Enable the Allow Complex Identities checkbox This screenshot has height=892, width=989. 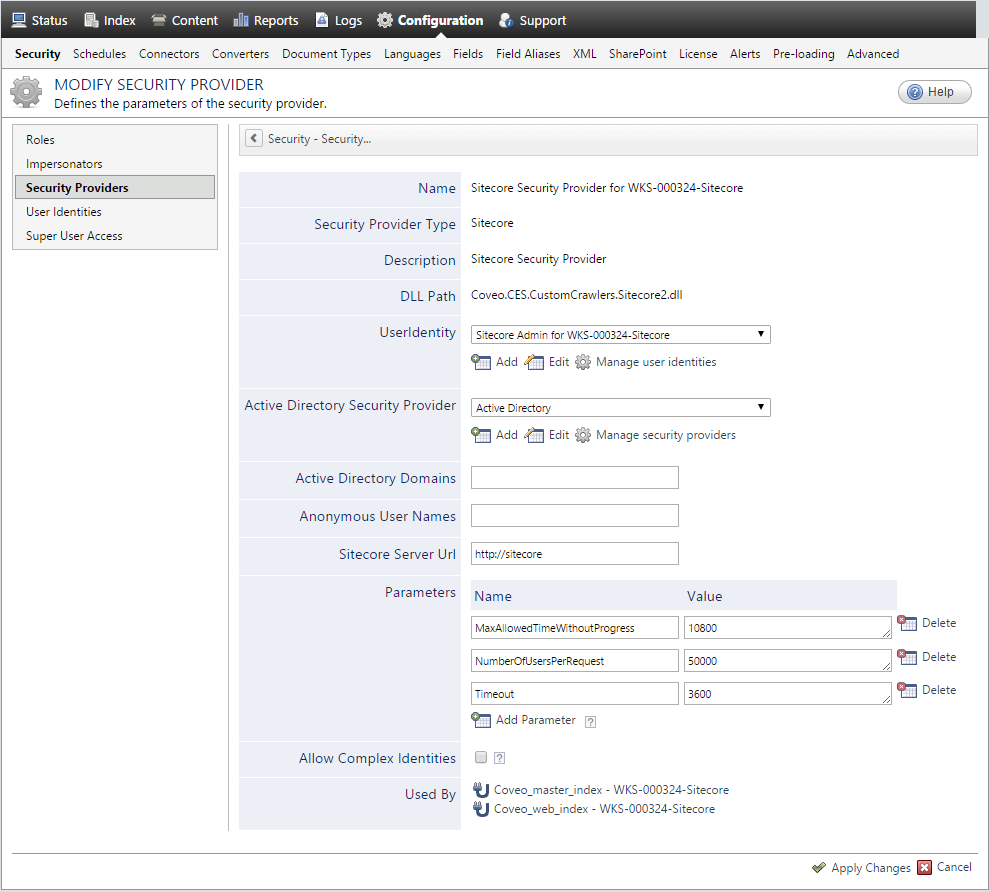481,757
